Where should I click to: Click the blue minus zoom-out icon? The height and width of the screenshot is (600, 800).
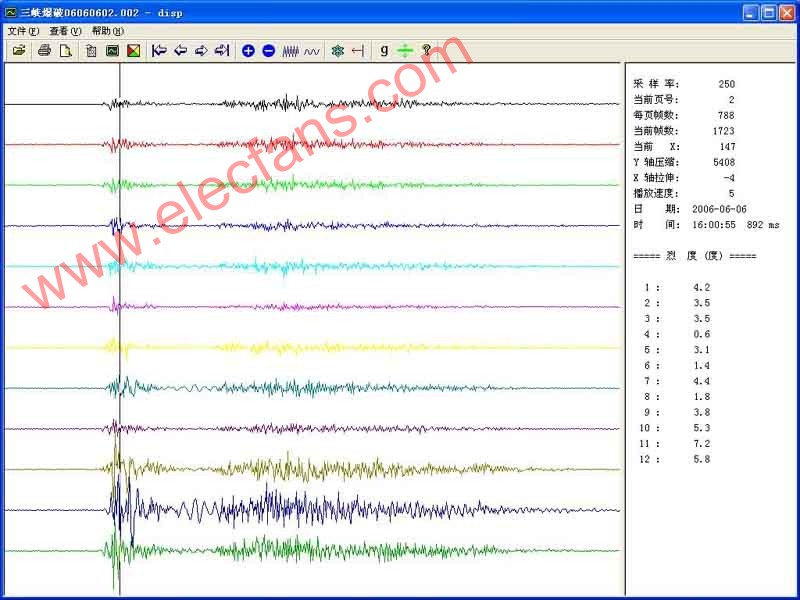point(268,50)
